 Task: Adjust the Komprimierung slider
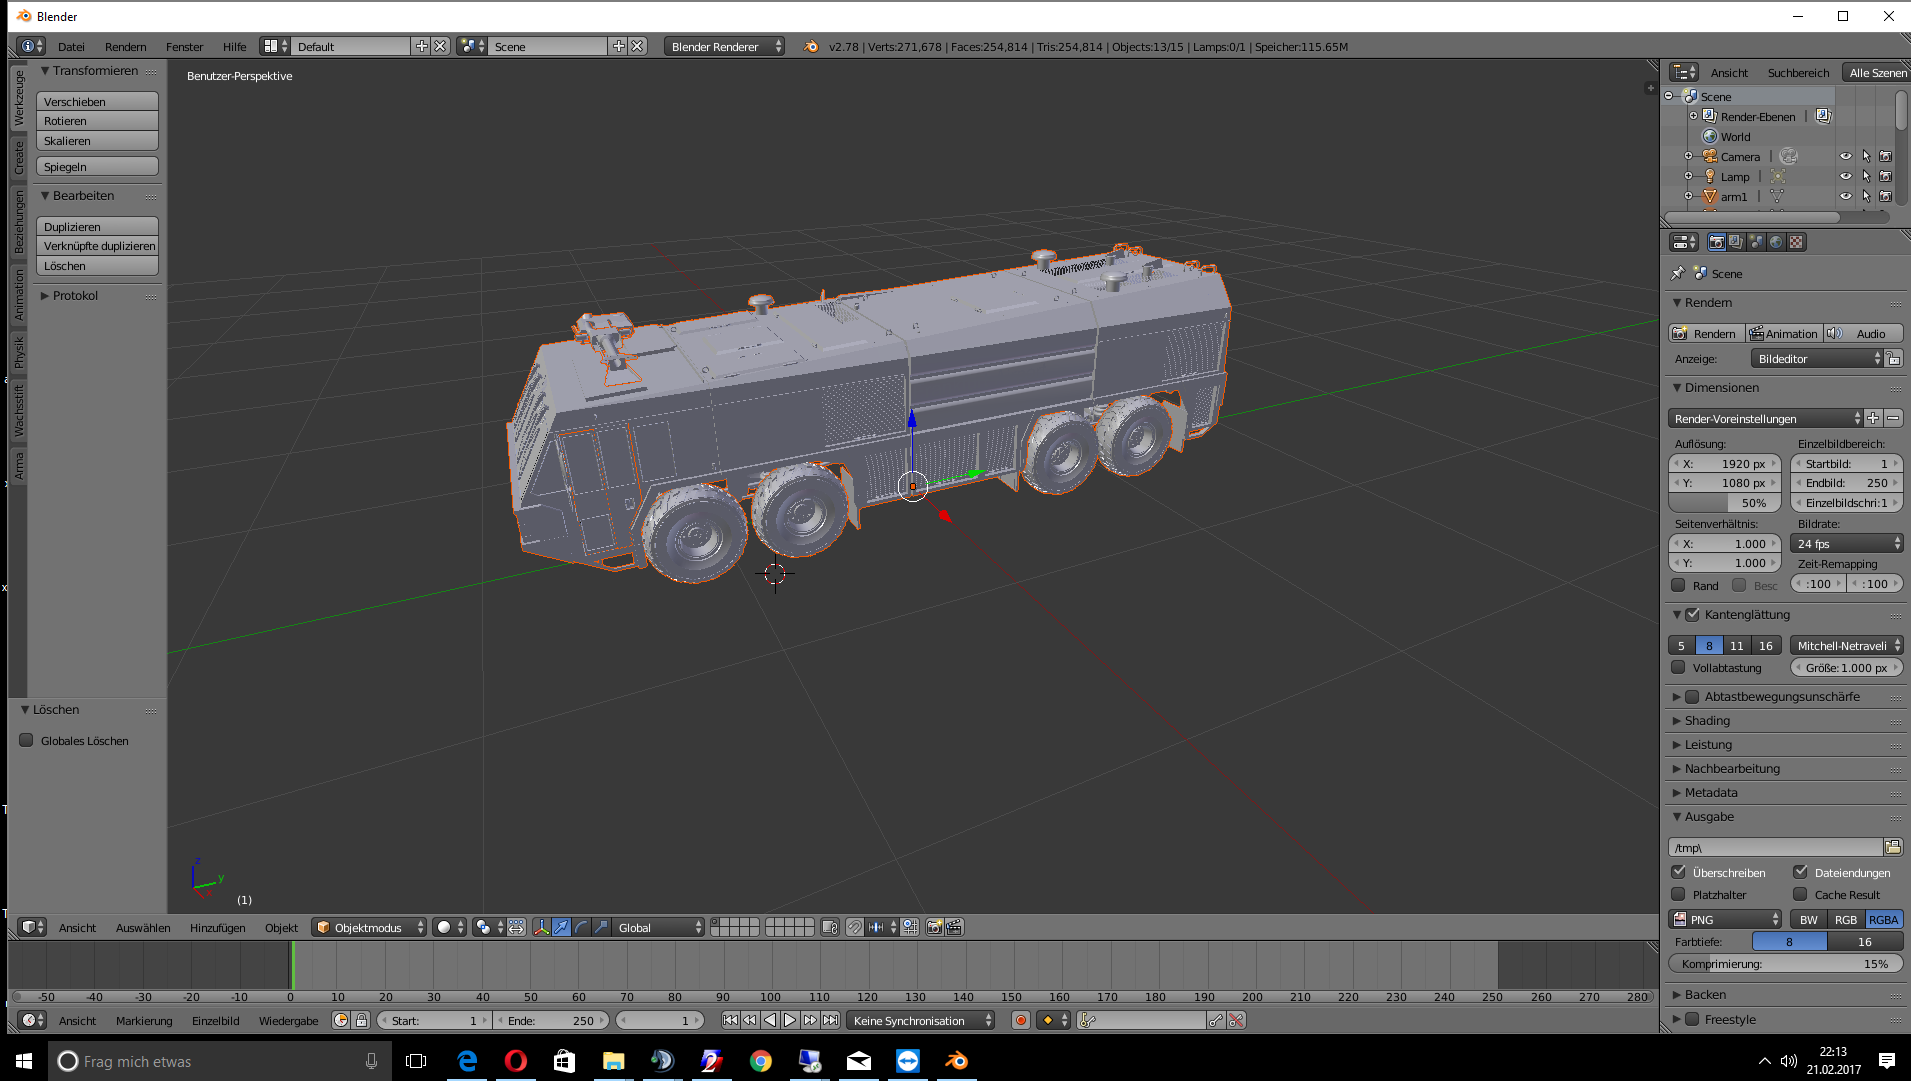1786,965
